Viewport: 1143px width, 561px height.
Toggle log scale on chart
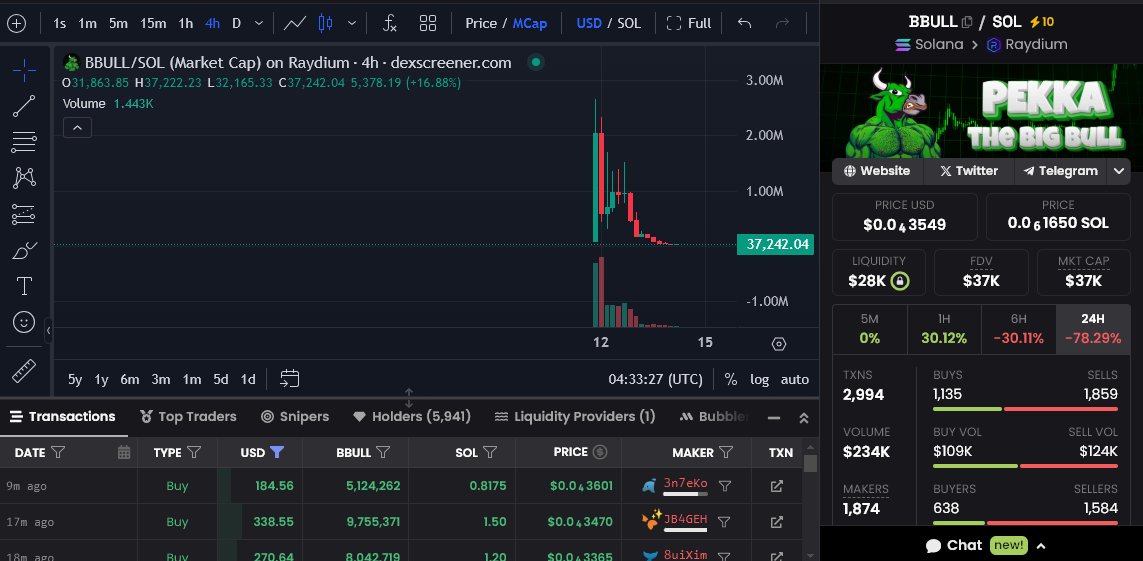click(x=760, y=379)
